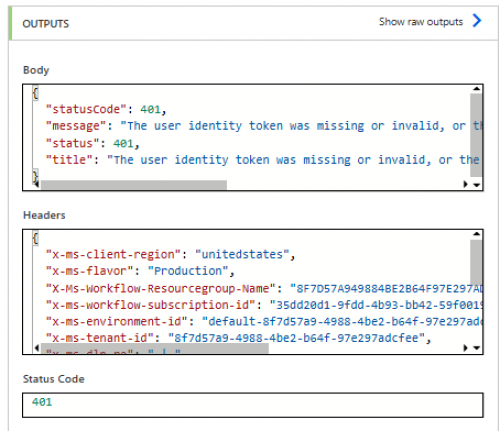Click the down arrow of Body vertical scrollbar
Image resolution: width=500 pixels, height=431 pixels.
[477, 185]
